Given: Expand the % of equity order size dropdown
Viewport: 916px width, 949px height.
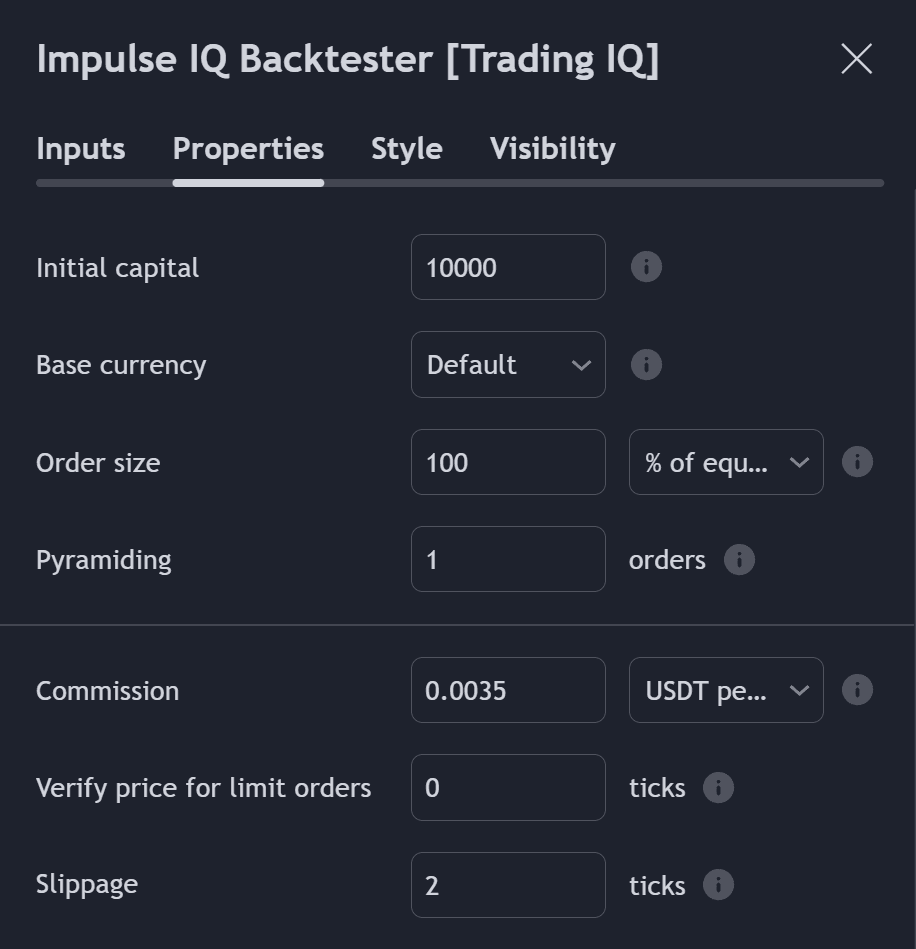Looking at the screenshot, I should (727, 462).
